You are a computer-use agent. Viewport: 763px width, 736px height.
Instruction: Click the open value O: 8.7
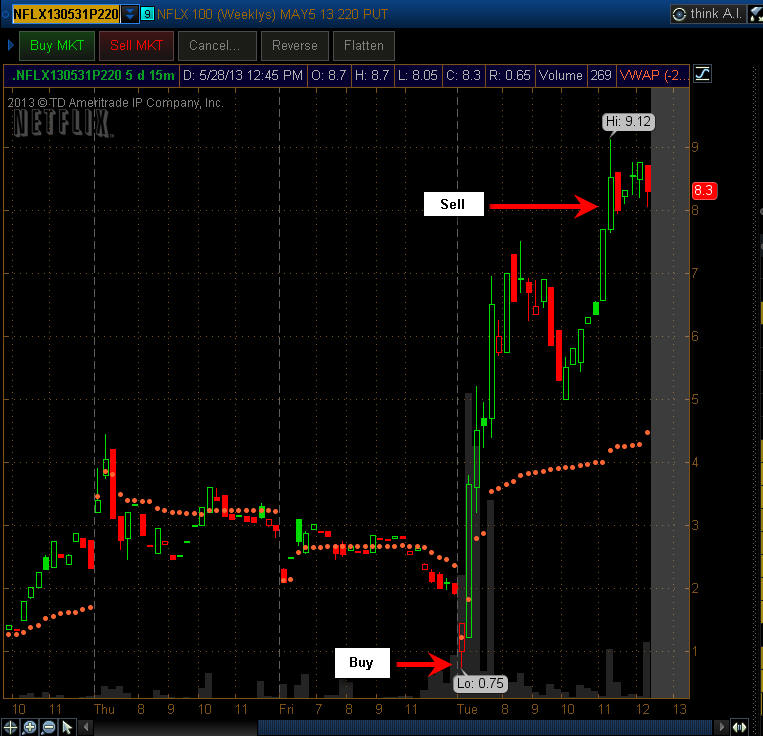(x=328, y=75)
